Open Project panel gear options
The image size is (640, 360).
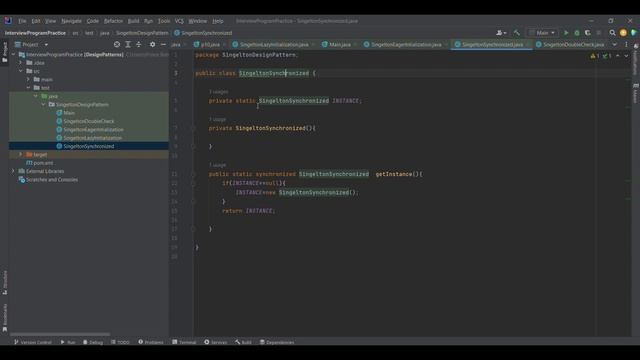coord(152,44)
